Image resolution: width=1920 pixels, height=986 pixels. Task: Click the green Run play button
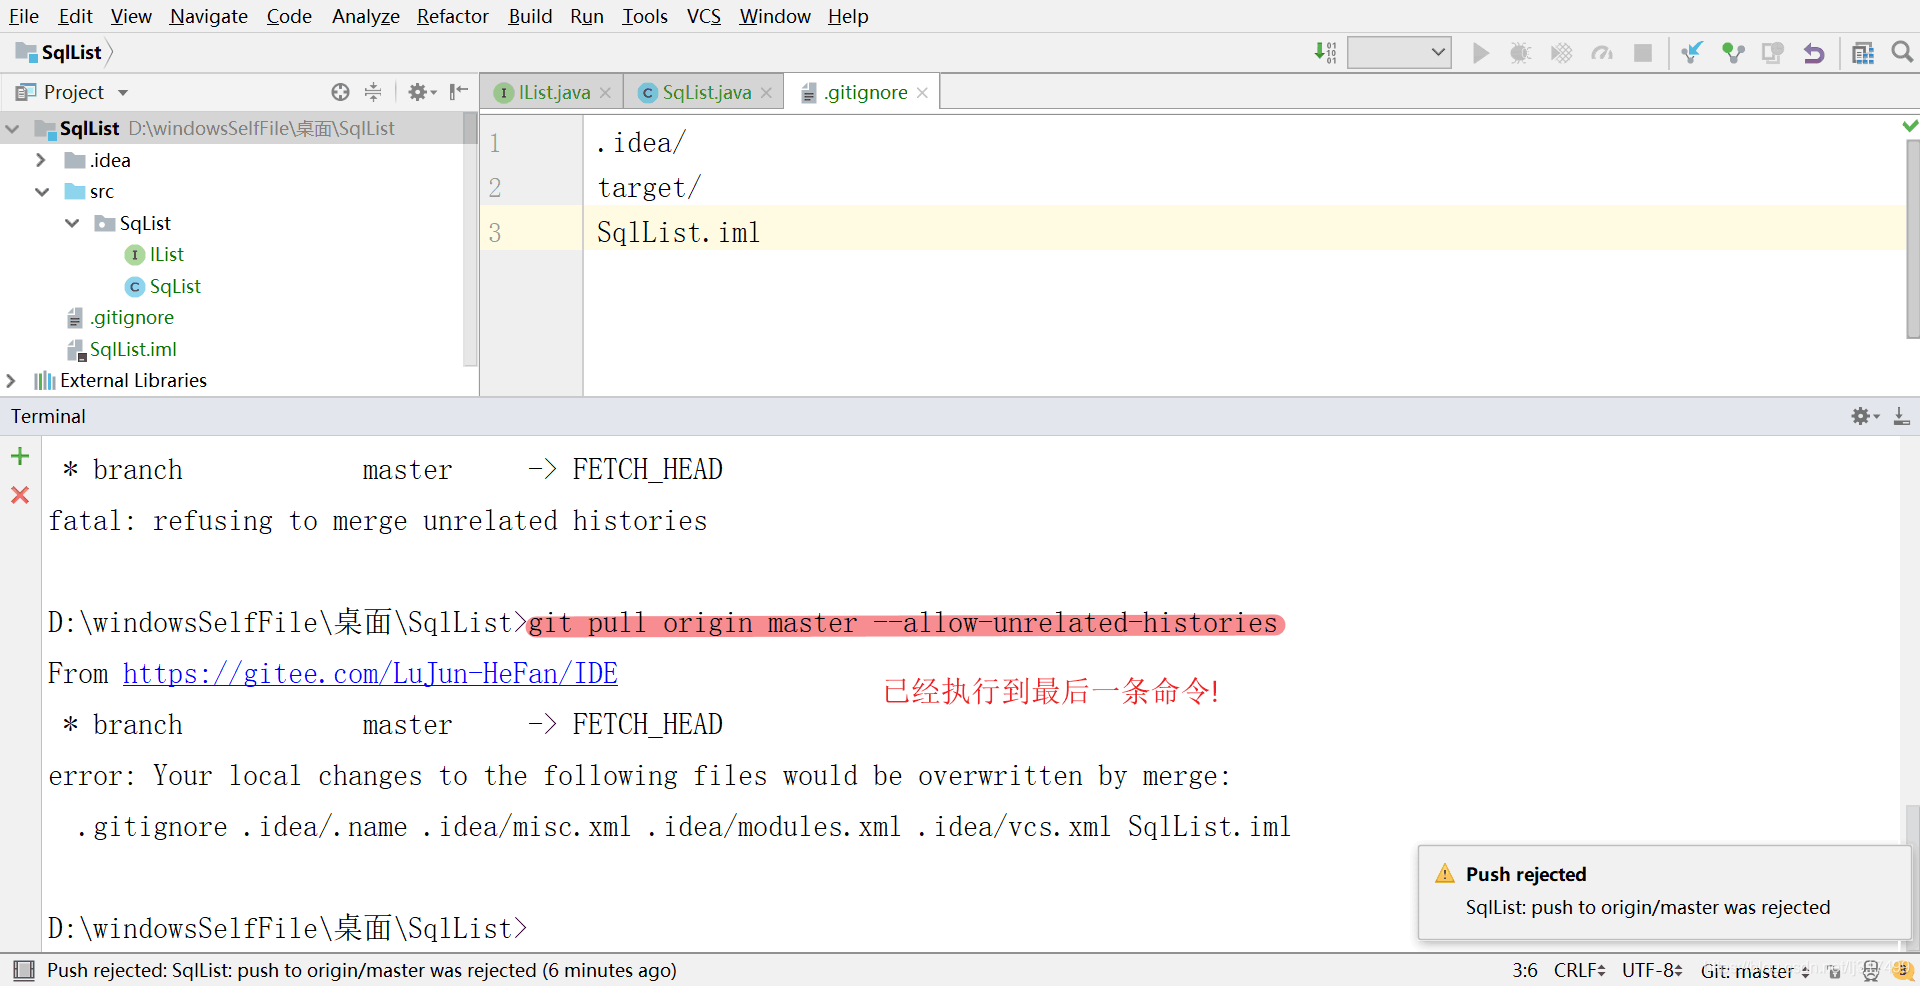tap(1481, 53)
